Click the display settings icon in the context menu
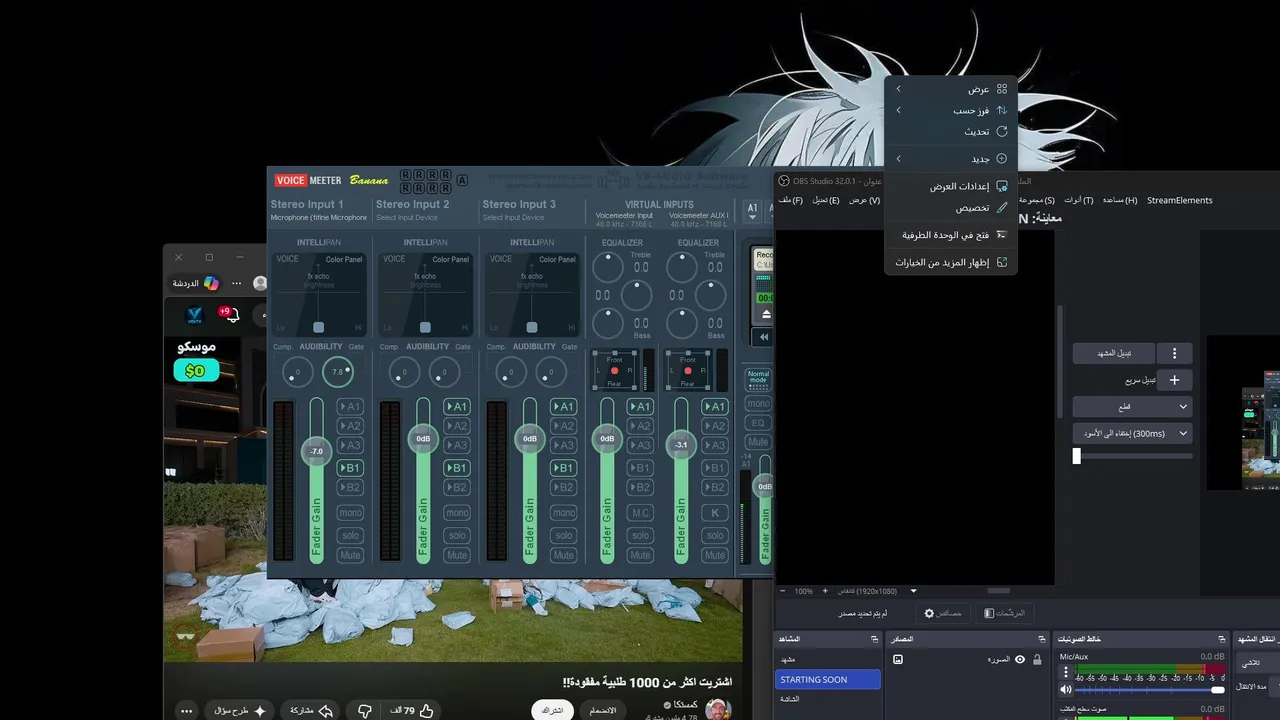 point(1002,186)
